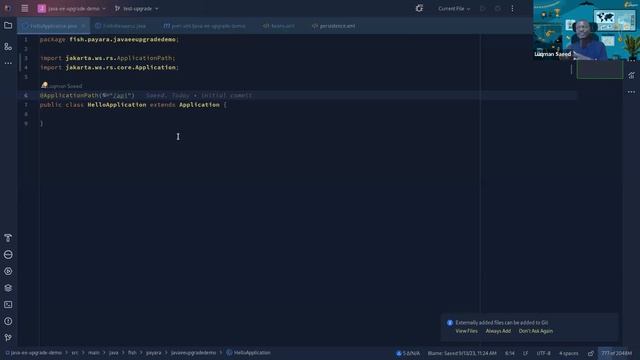
Task: Run the Current File configuration
Action: coord(483,9)
